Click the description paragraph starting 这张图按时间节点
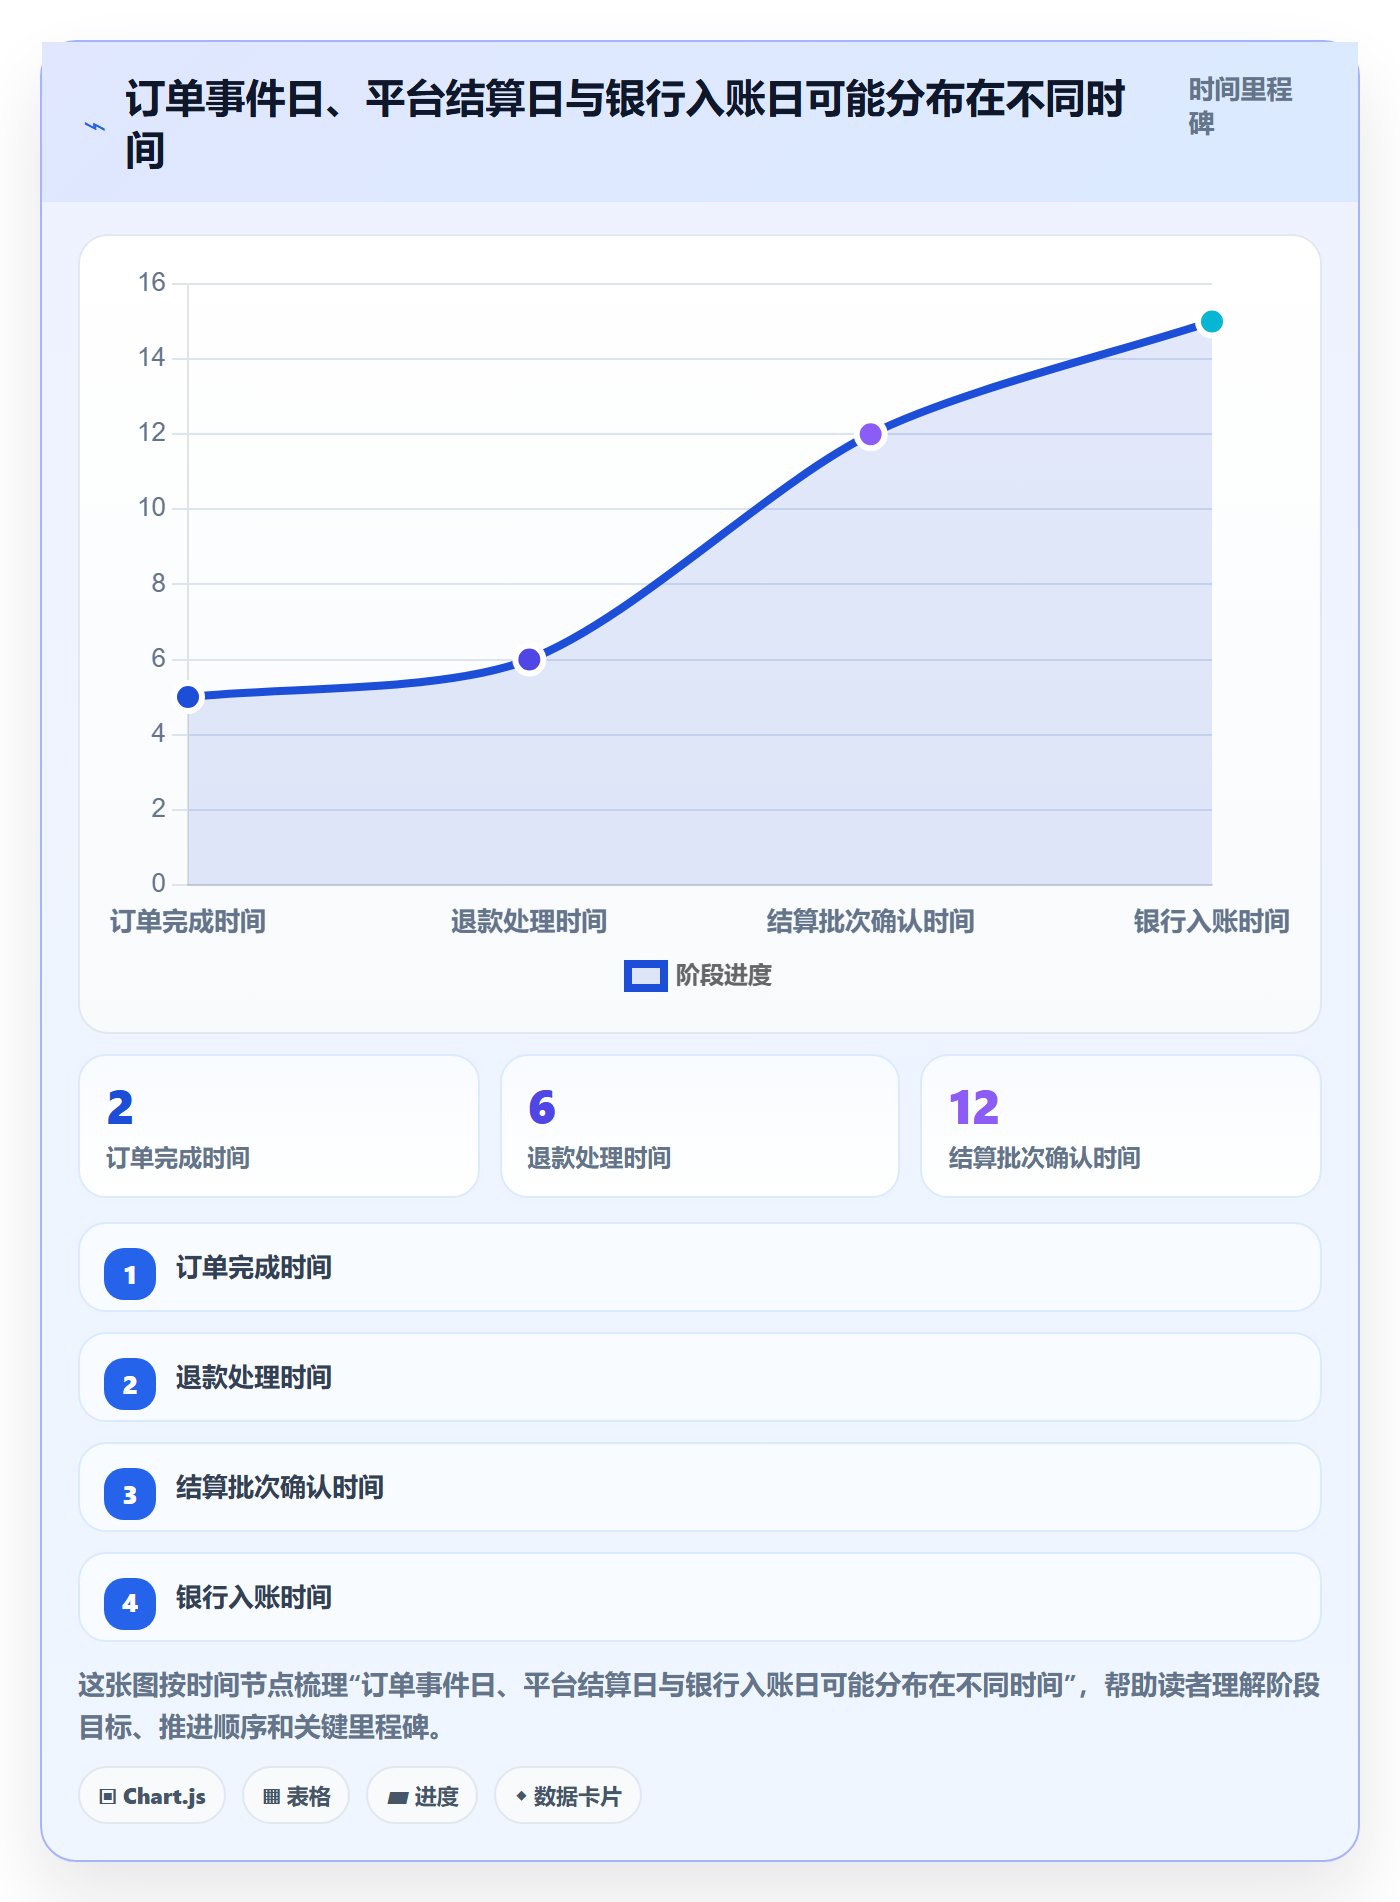This screenshot has height=1902, width=1400. (x=700, y=1706)
